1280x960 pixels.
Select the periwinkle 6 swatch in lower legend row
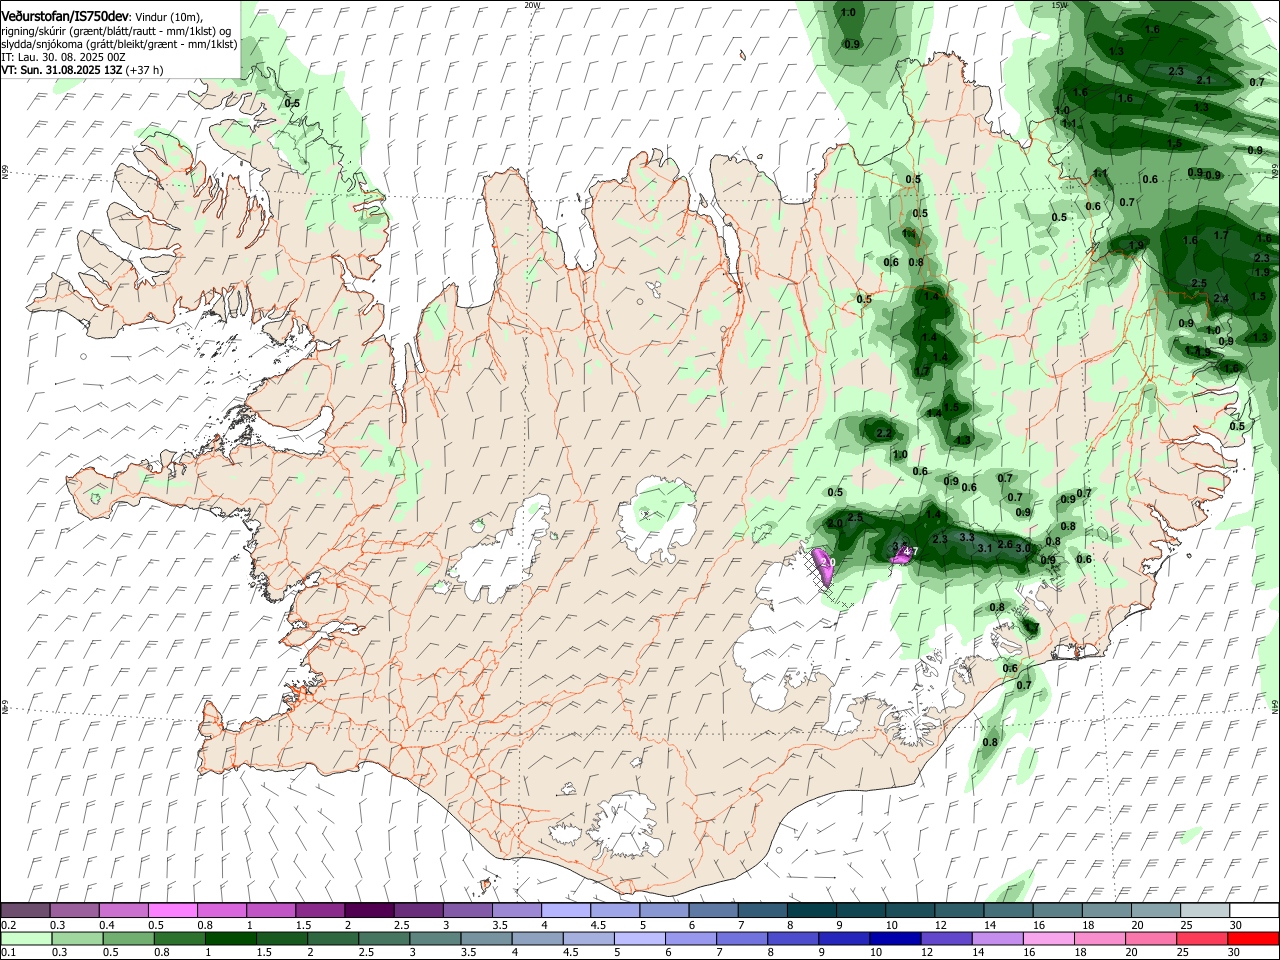690,938
